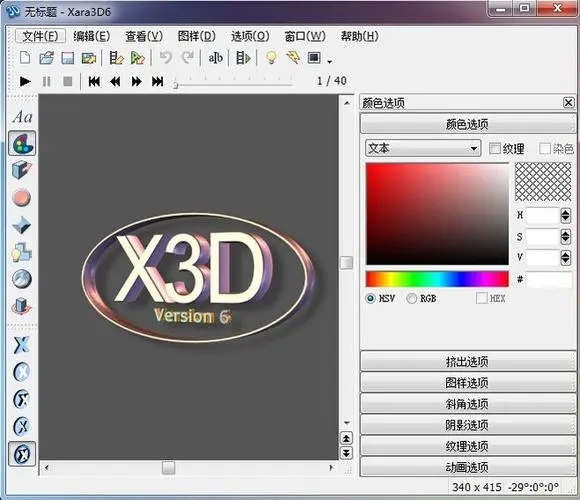Image resolution: width=580 pixels, height=500 pixels.
Task: Click the crosshatch texture preview swatch
Action: [x=543, y=182]
